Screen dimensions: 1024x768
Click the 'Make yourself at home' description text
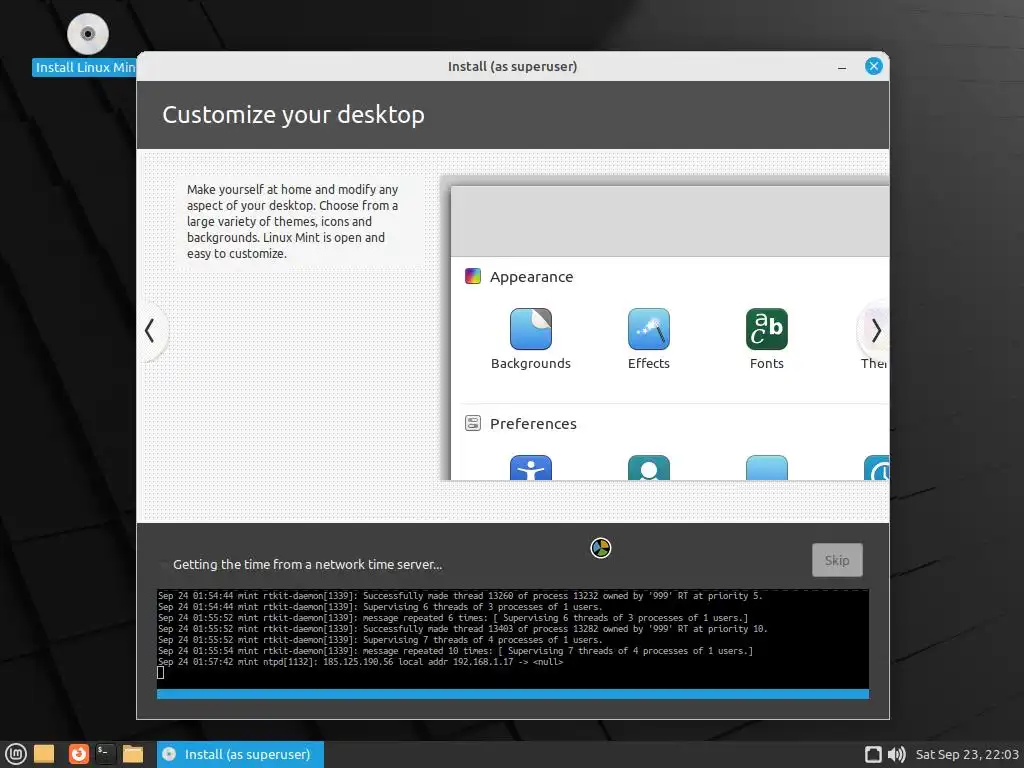click(293, 221)
